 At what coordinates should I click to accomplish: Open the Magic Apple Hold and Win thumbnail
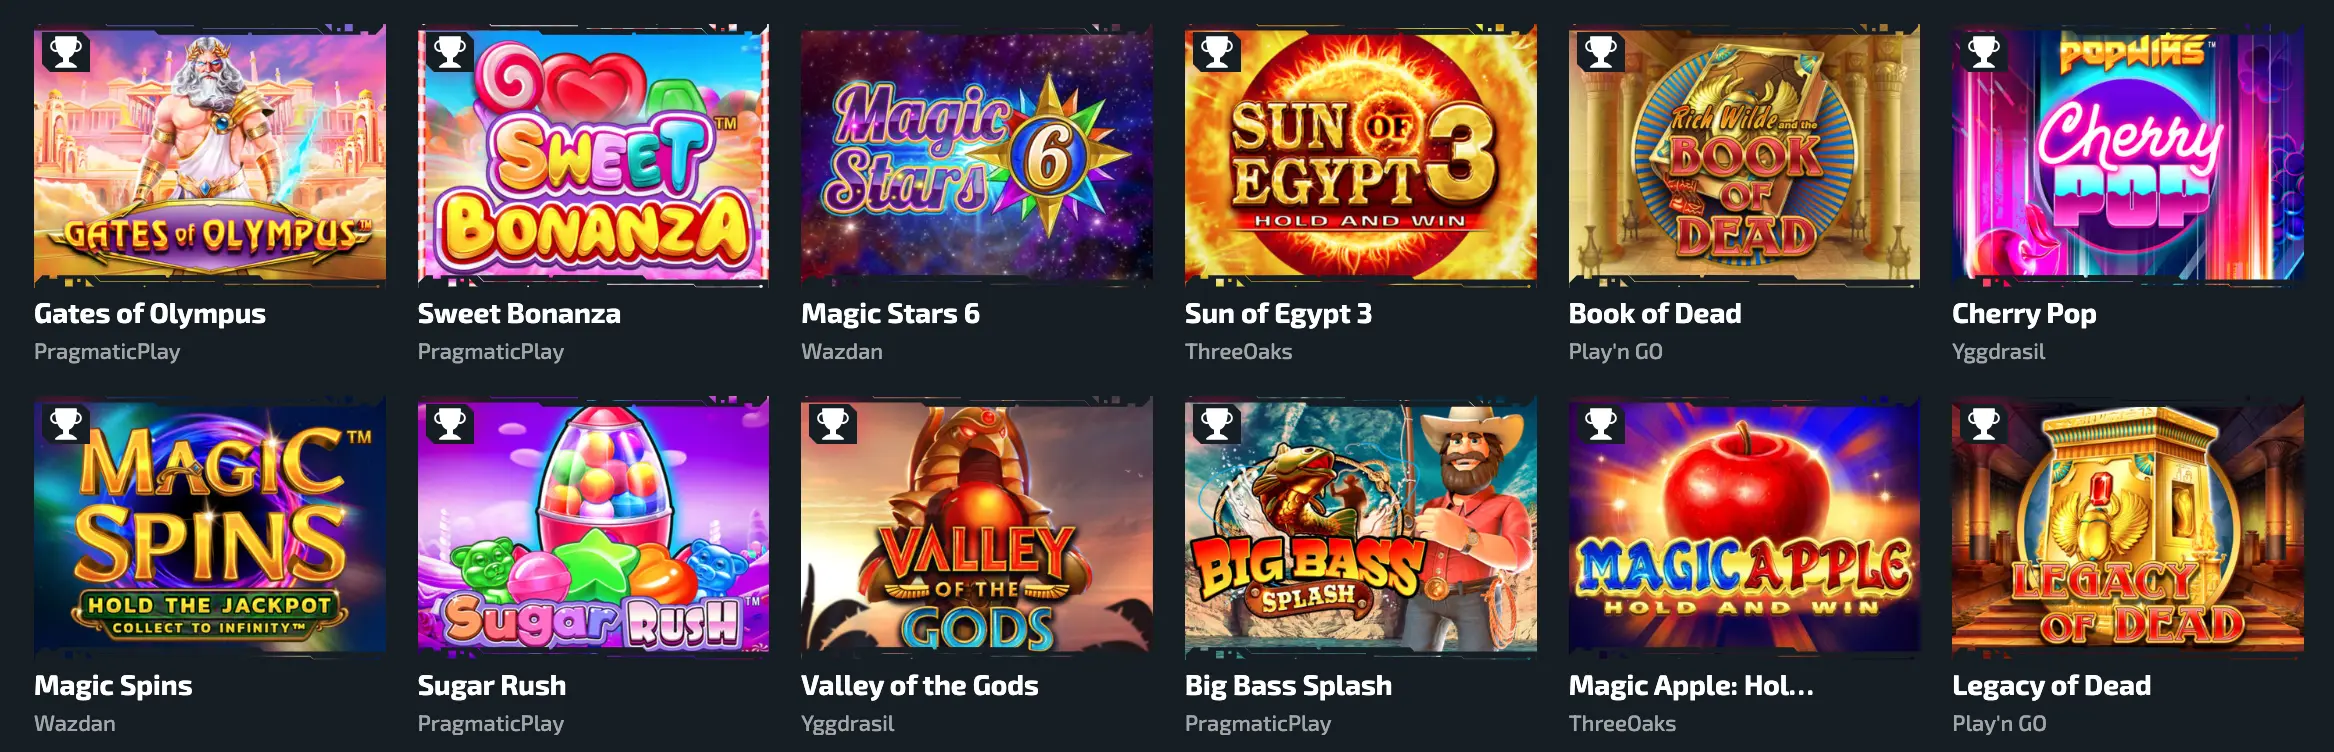tap(1744, 527)
